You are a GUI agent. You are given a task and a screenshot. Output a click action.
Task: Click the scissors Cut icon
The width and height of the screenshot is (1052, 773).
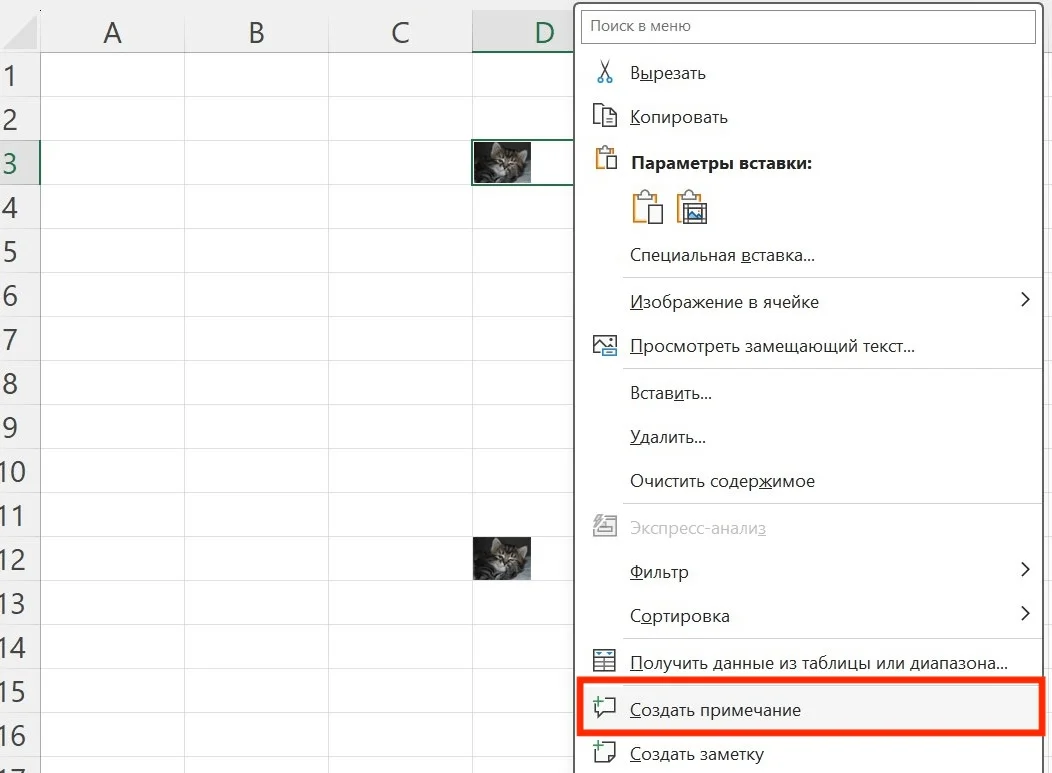pyautogui.click(x=604, y=72)
